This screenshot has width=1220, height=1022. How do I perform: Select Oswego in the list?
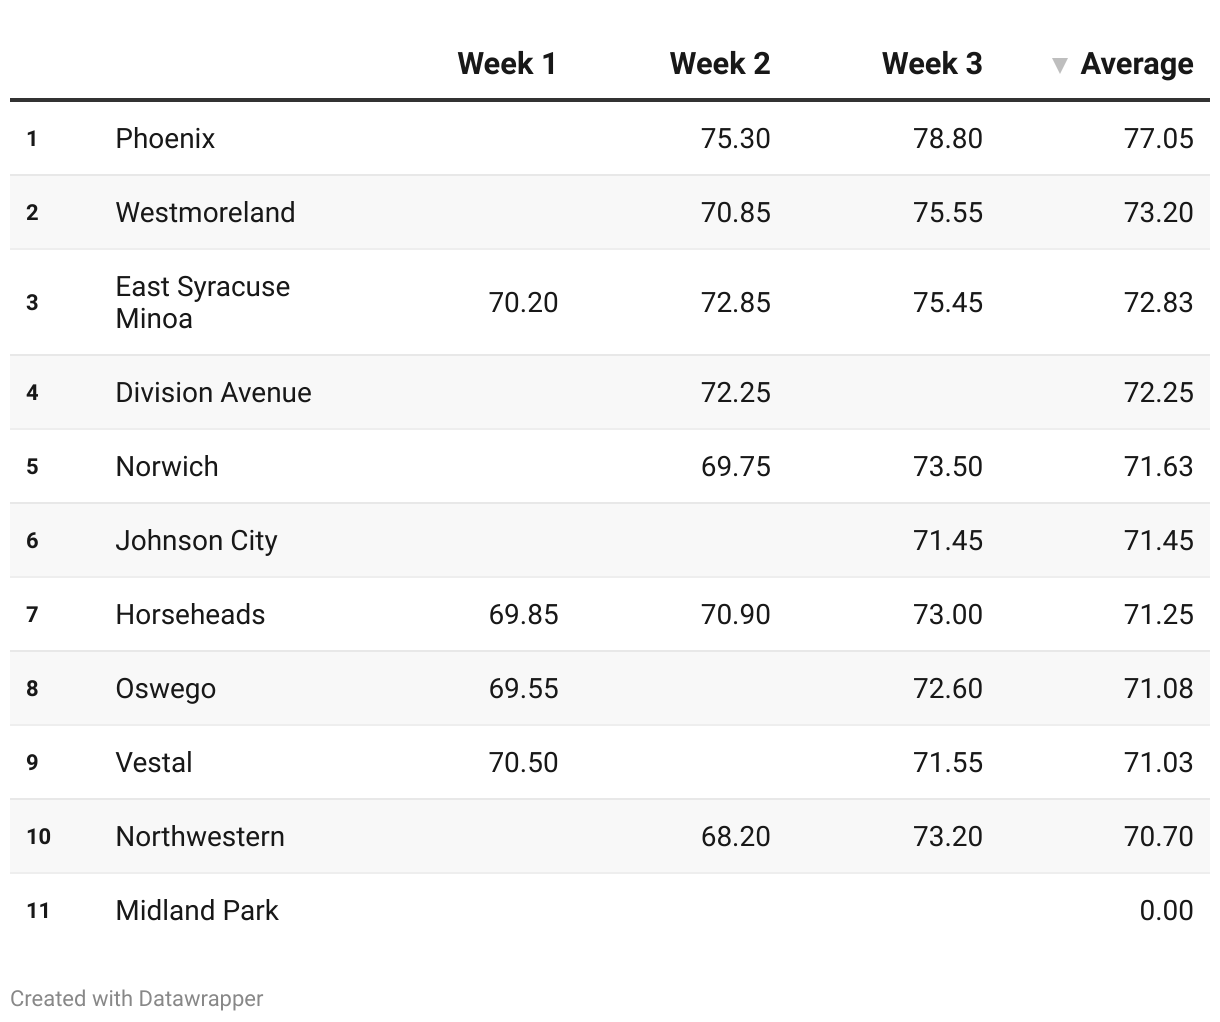coord(165,688)
